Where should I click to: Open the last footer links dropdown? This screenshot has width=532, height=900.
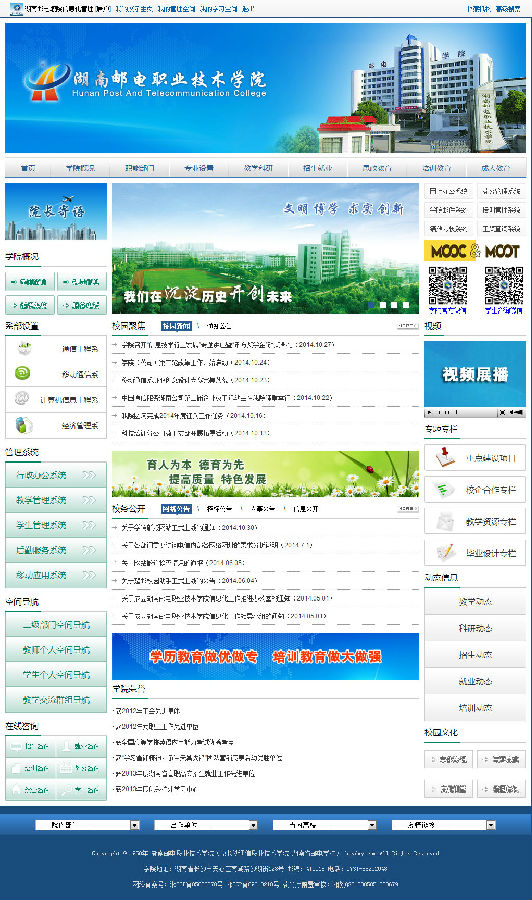click(x=443, y=825)
